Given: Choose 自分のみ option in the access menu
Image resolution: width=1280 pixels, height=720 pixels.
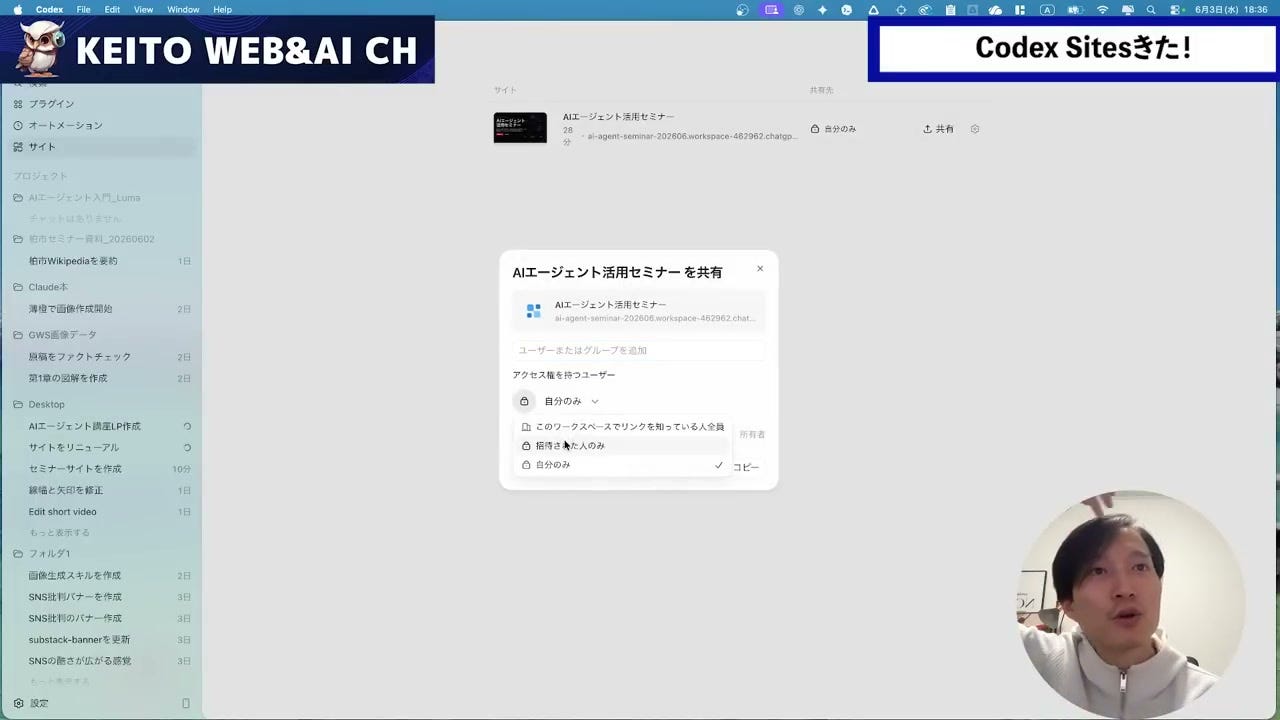Looking at the screenshot, I should (622, 465).
